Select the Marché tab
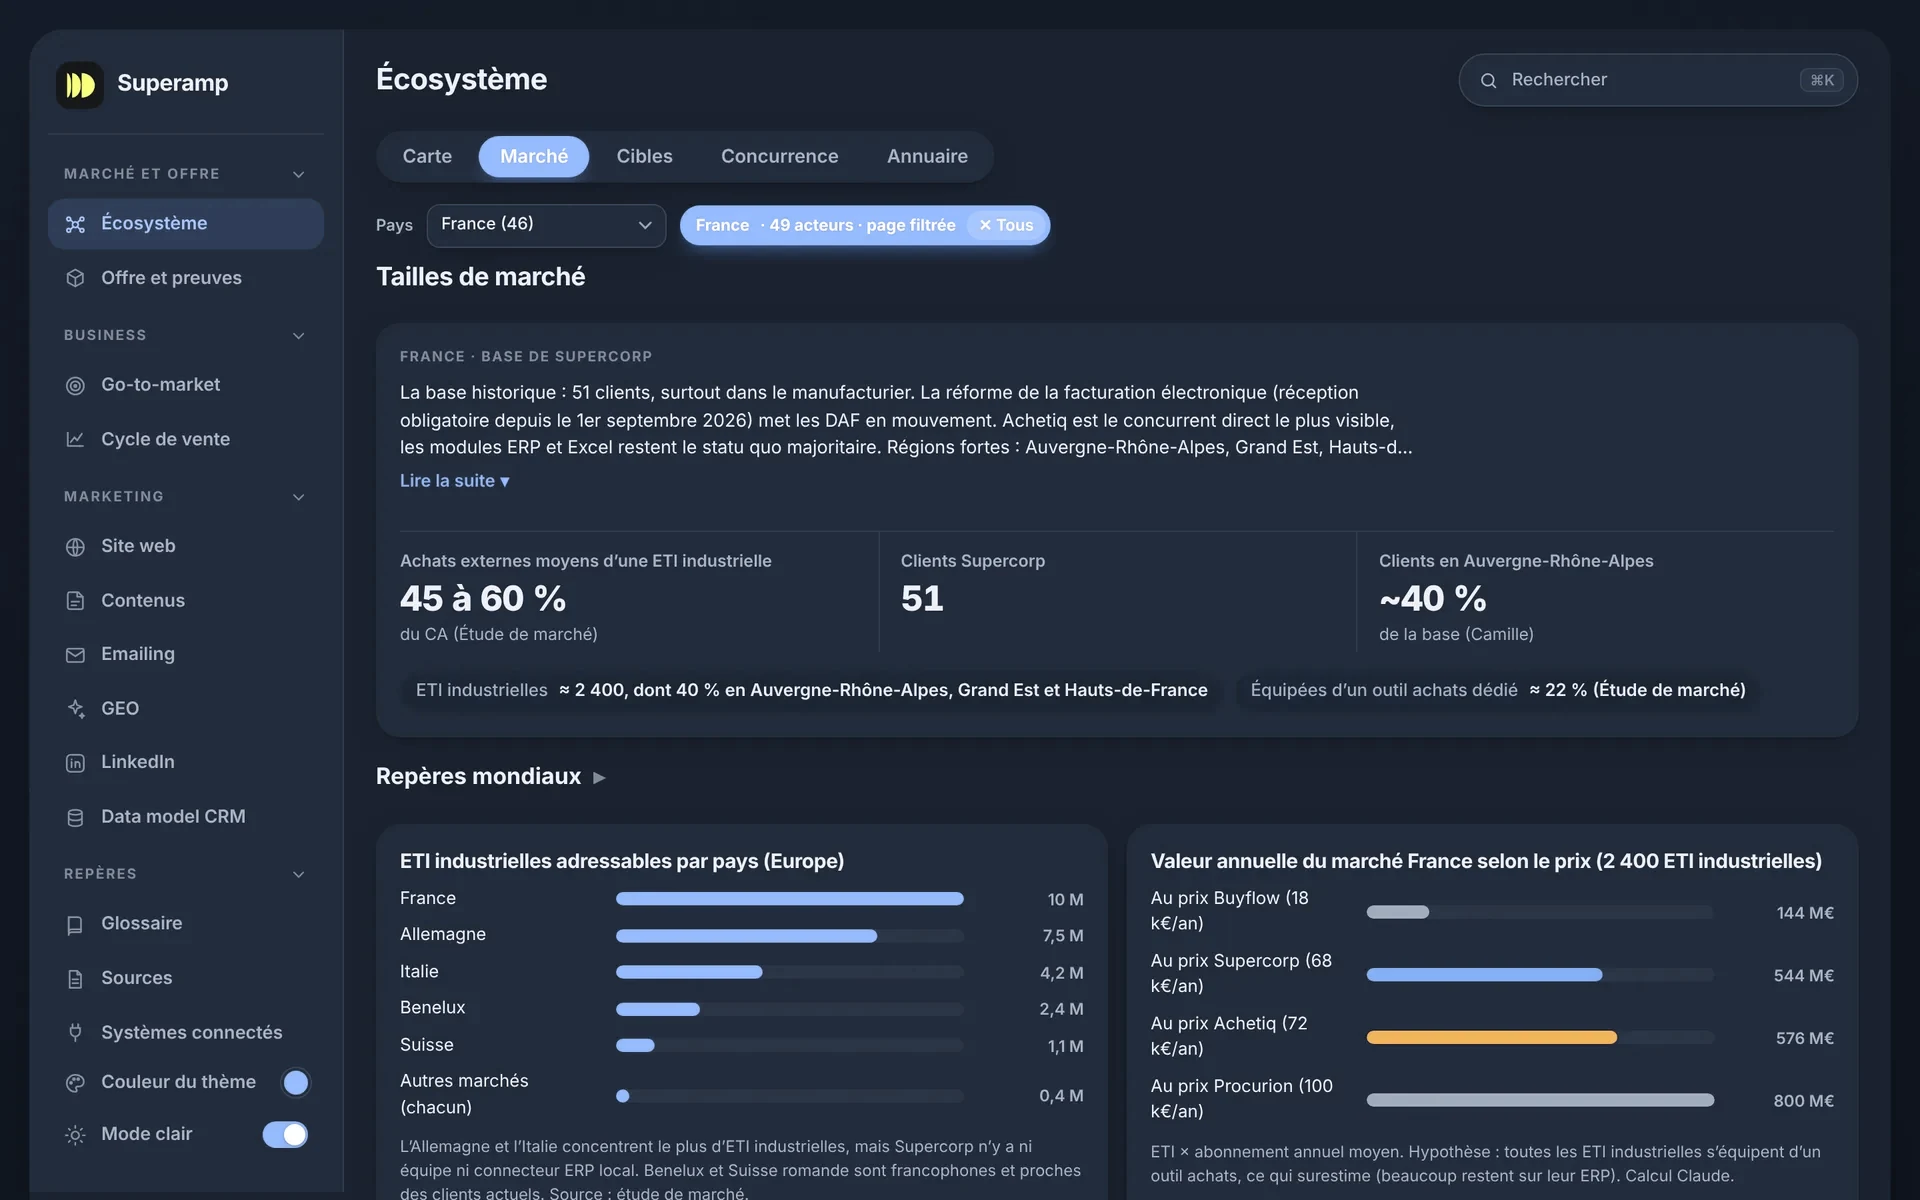 [x=534, y=156]
